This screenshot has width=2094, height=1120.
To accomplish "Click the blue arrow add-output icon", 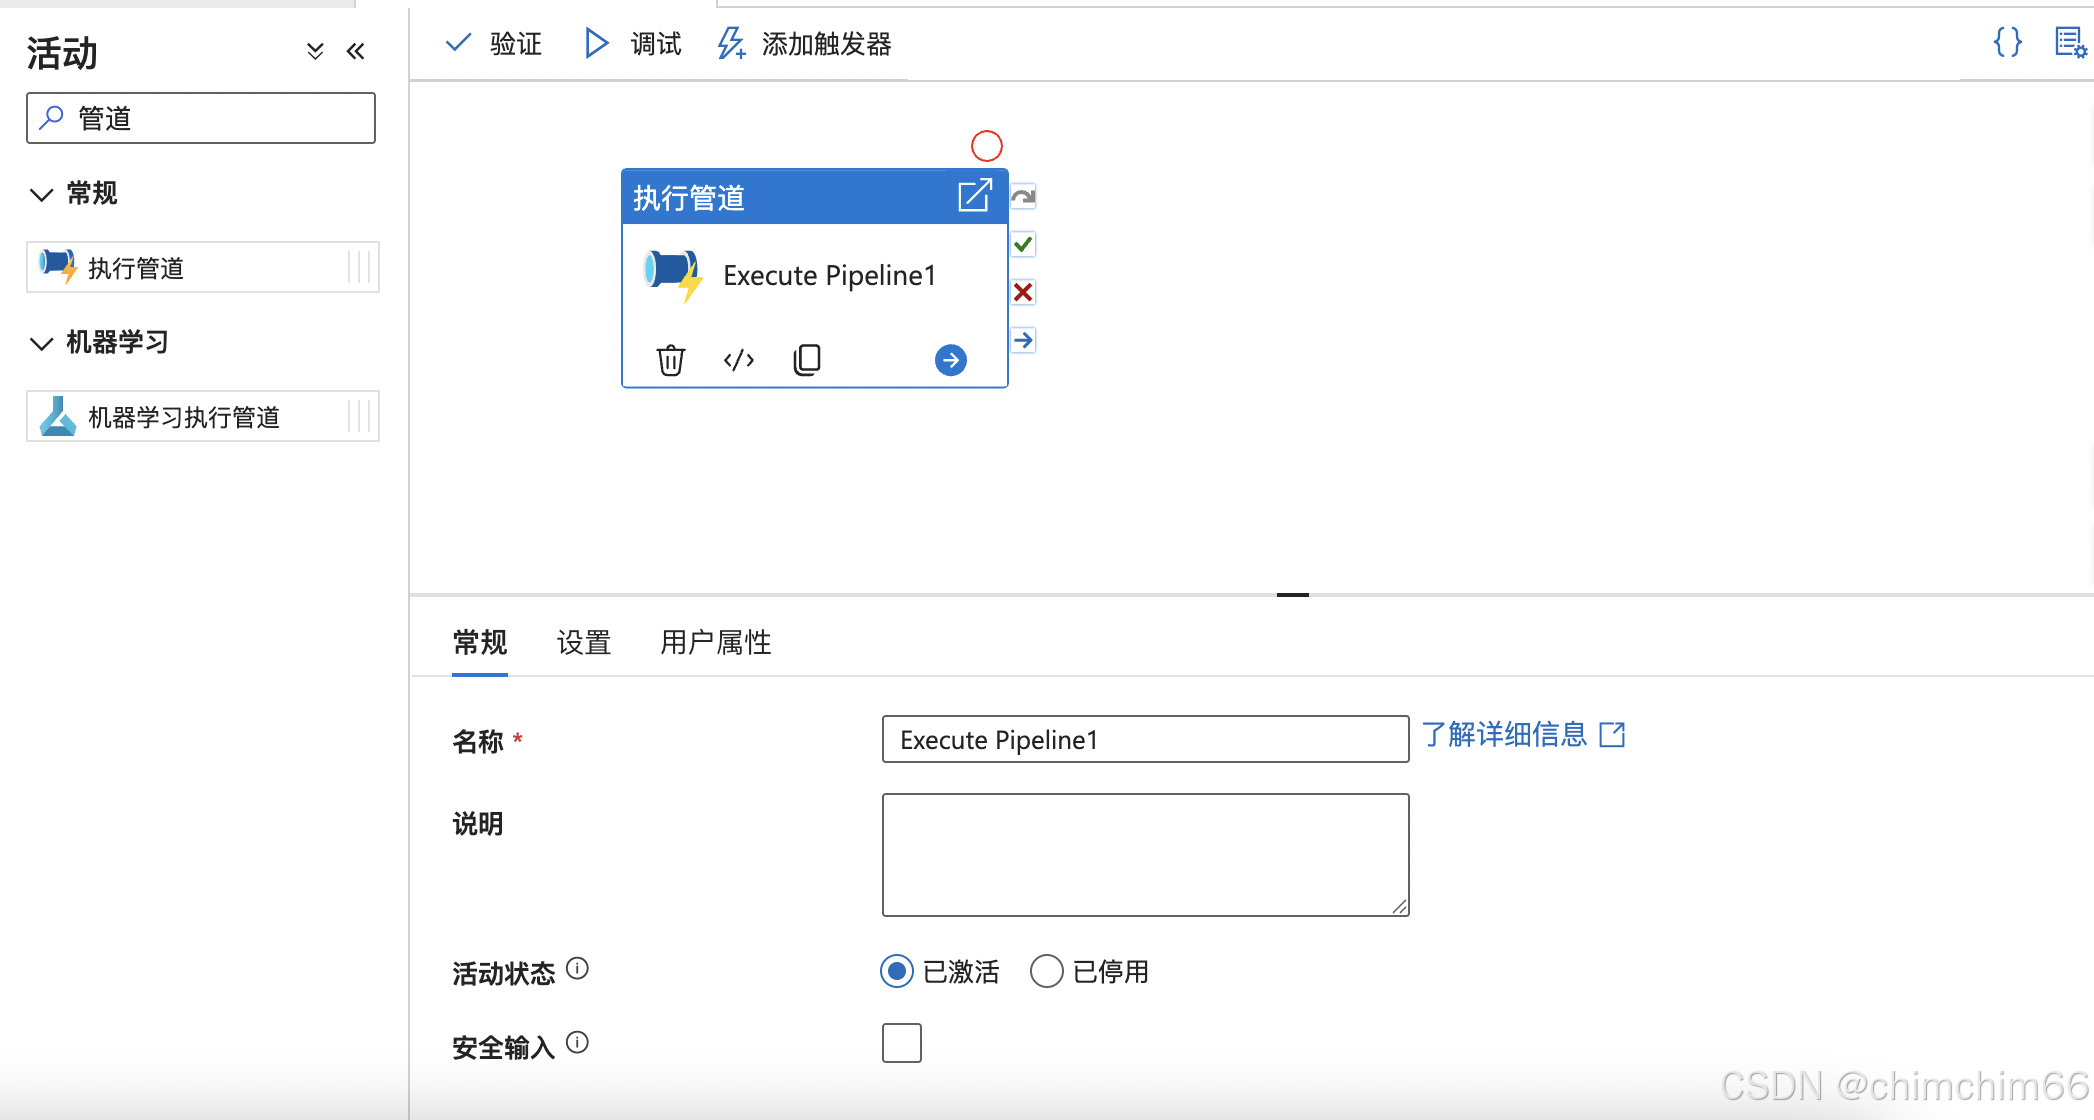I will [x=950, y=360].
